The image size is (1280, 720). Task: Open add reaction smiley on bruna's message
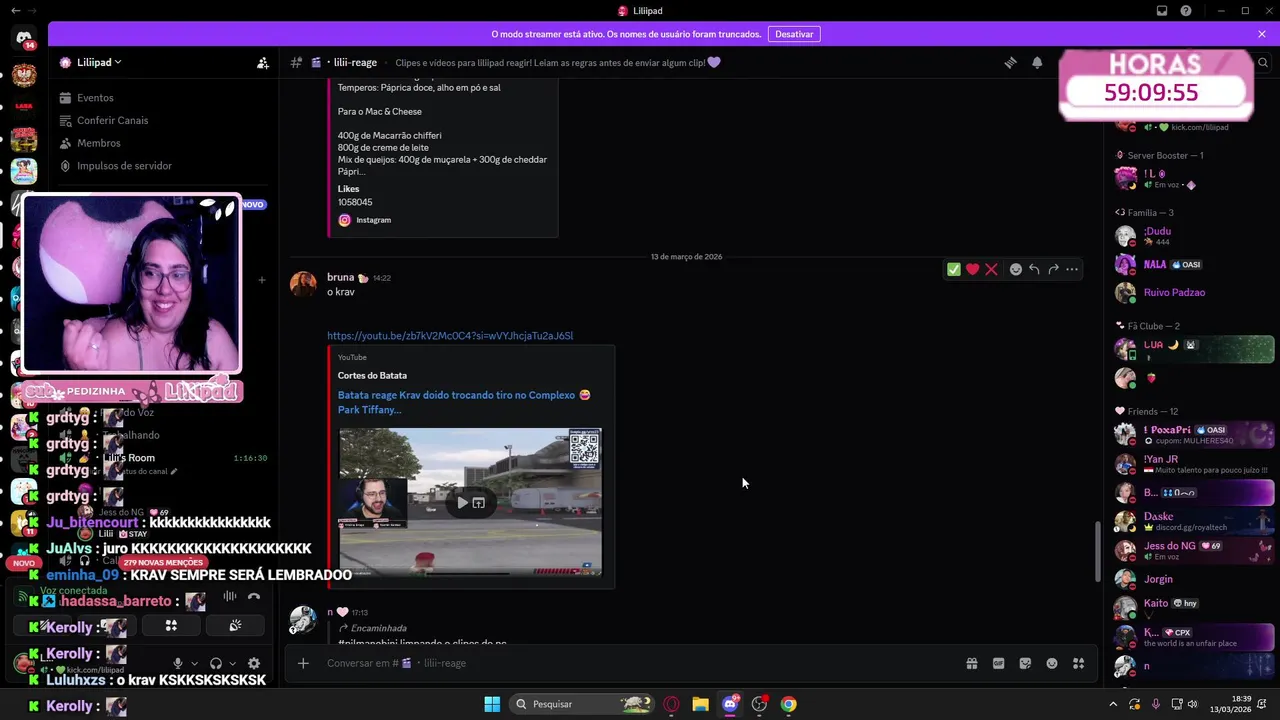tap(1015, 269)
